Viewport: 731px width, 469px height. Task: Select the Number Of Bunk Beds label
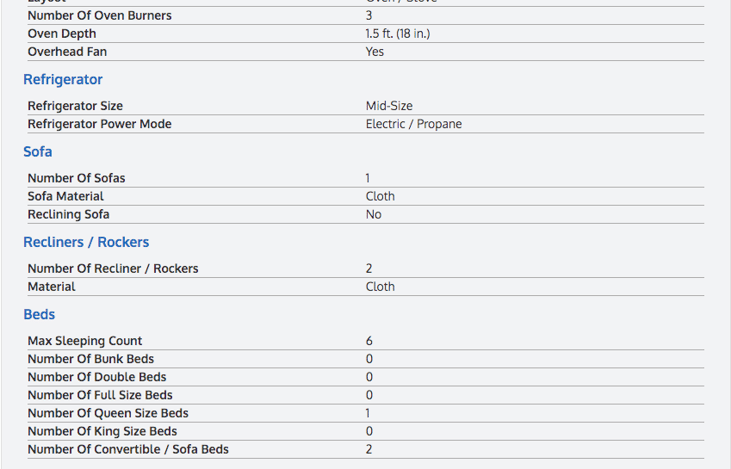point(91,359)
